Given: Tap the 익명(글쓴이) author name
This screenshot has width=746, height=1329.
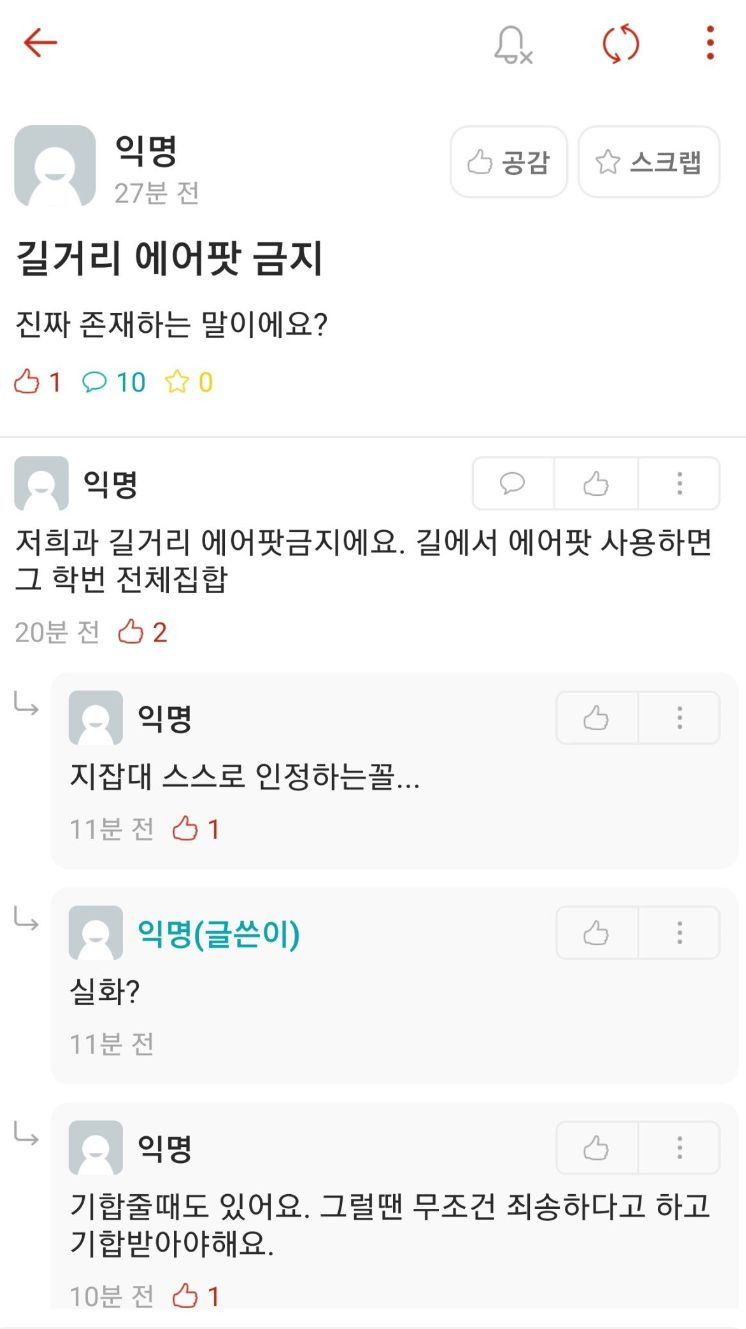Looking at the screenshot, I should coord(218,933).
